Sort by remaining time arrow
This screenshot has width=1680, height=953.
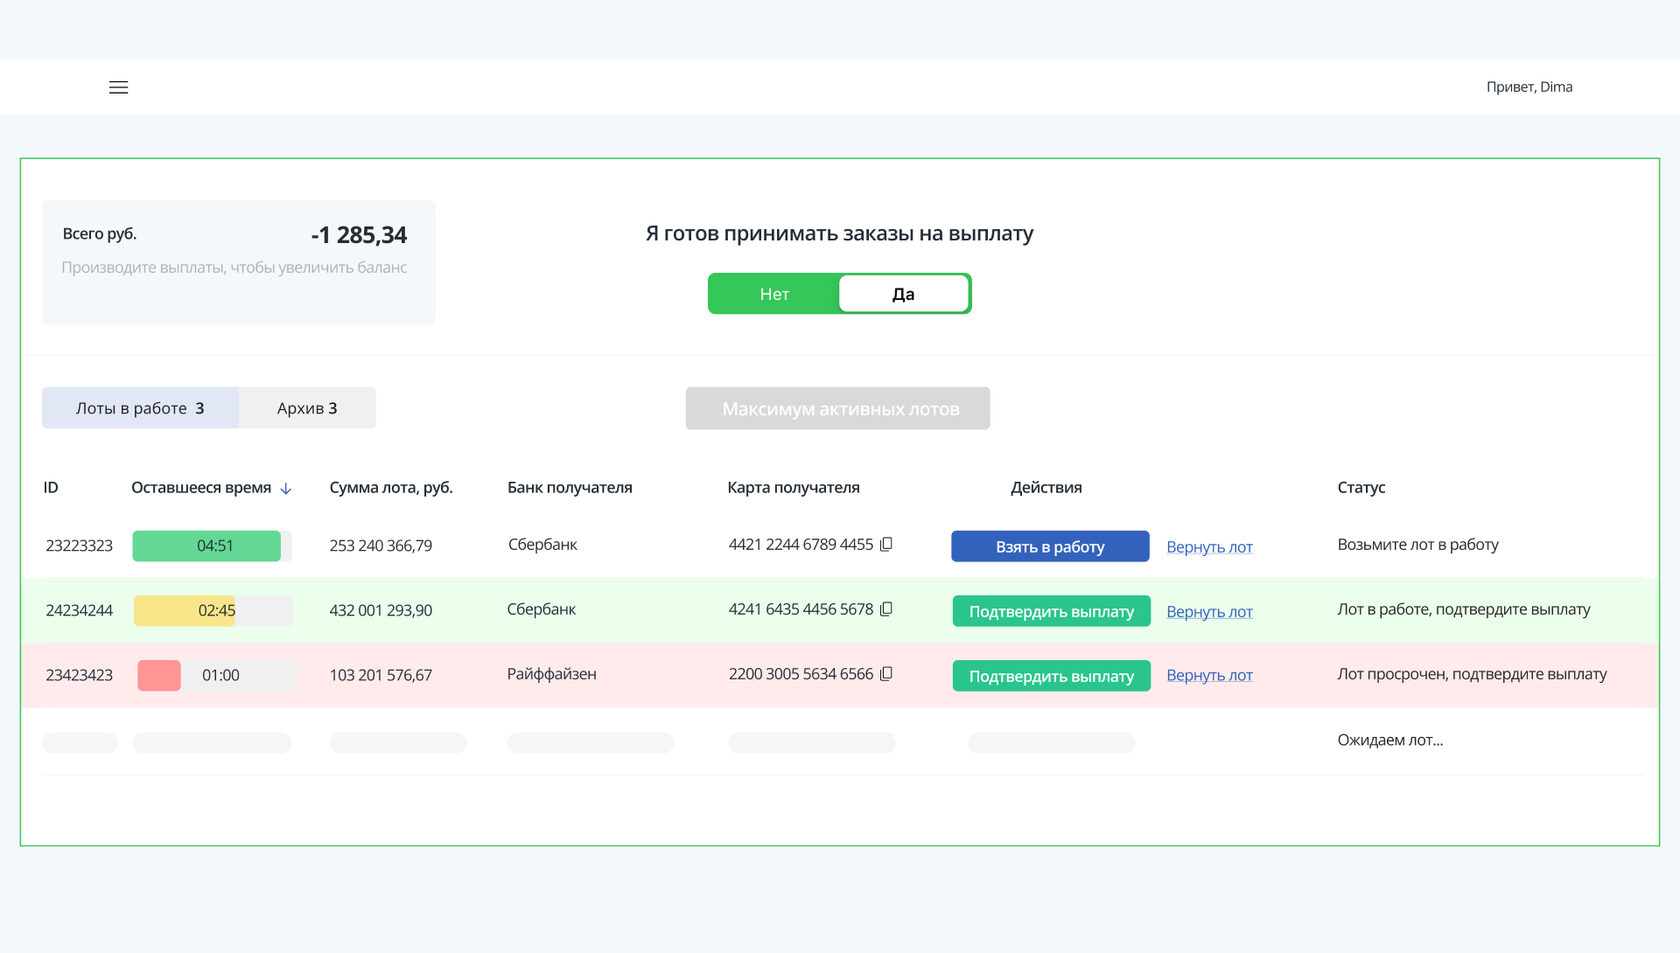pos(286,488)
